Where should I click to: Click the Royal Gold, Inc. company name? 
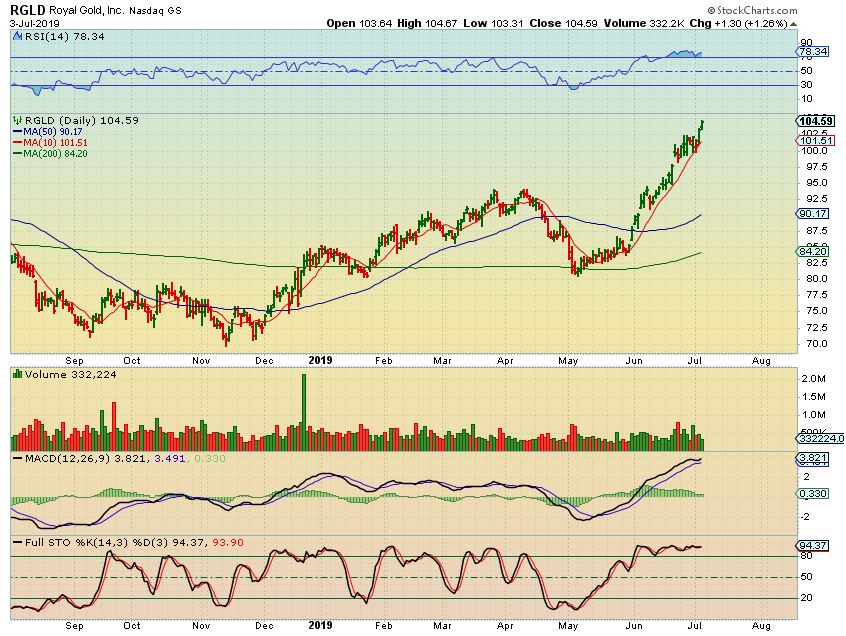click(87, 10)
